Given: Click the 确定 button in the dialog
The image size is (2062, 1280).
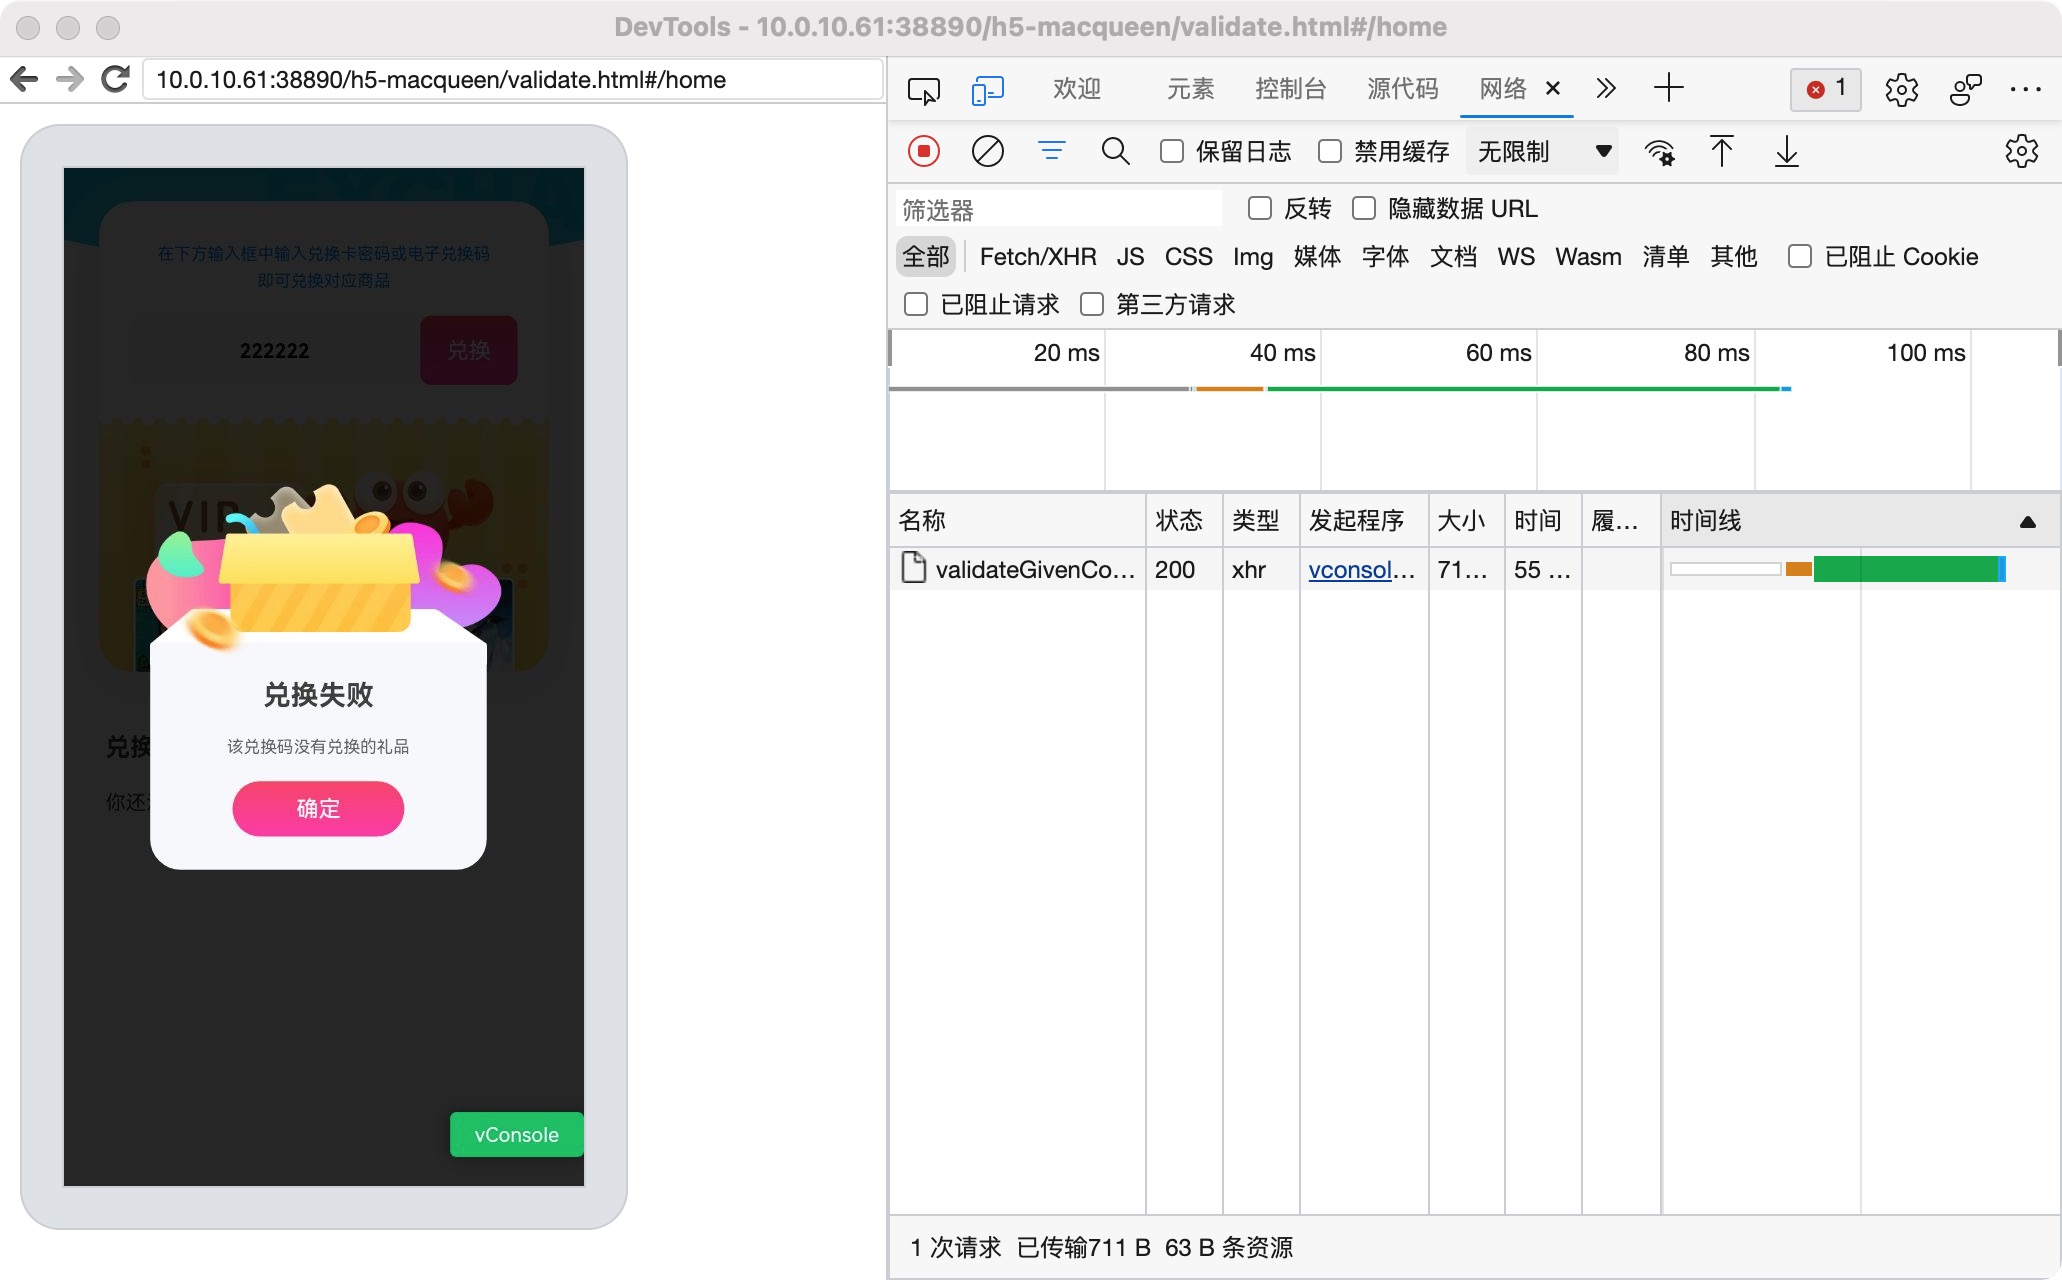Looking at the screenshot, I should [x=318, y=808].
